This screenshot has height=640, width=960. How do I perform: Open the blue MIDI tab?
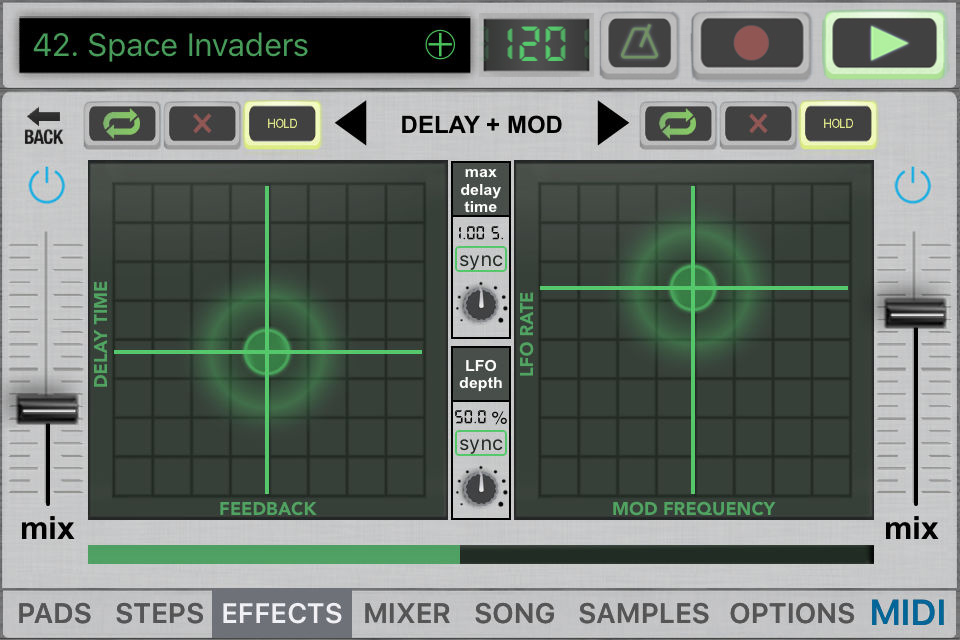(x=908, y=613)
